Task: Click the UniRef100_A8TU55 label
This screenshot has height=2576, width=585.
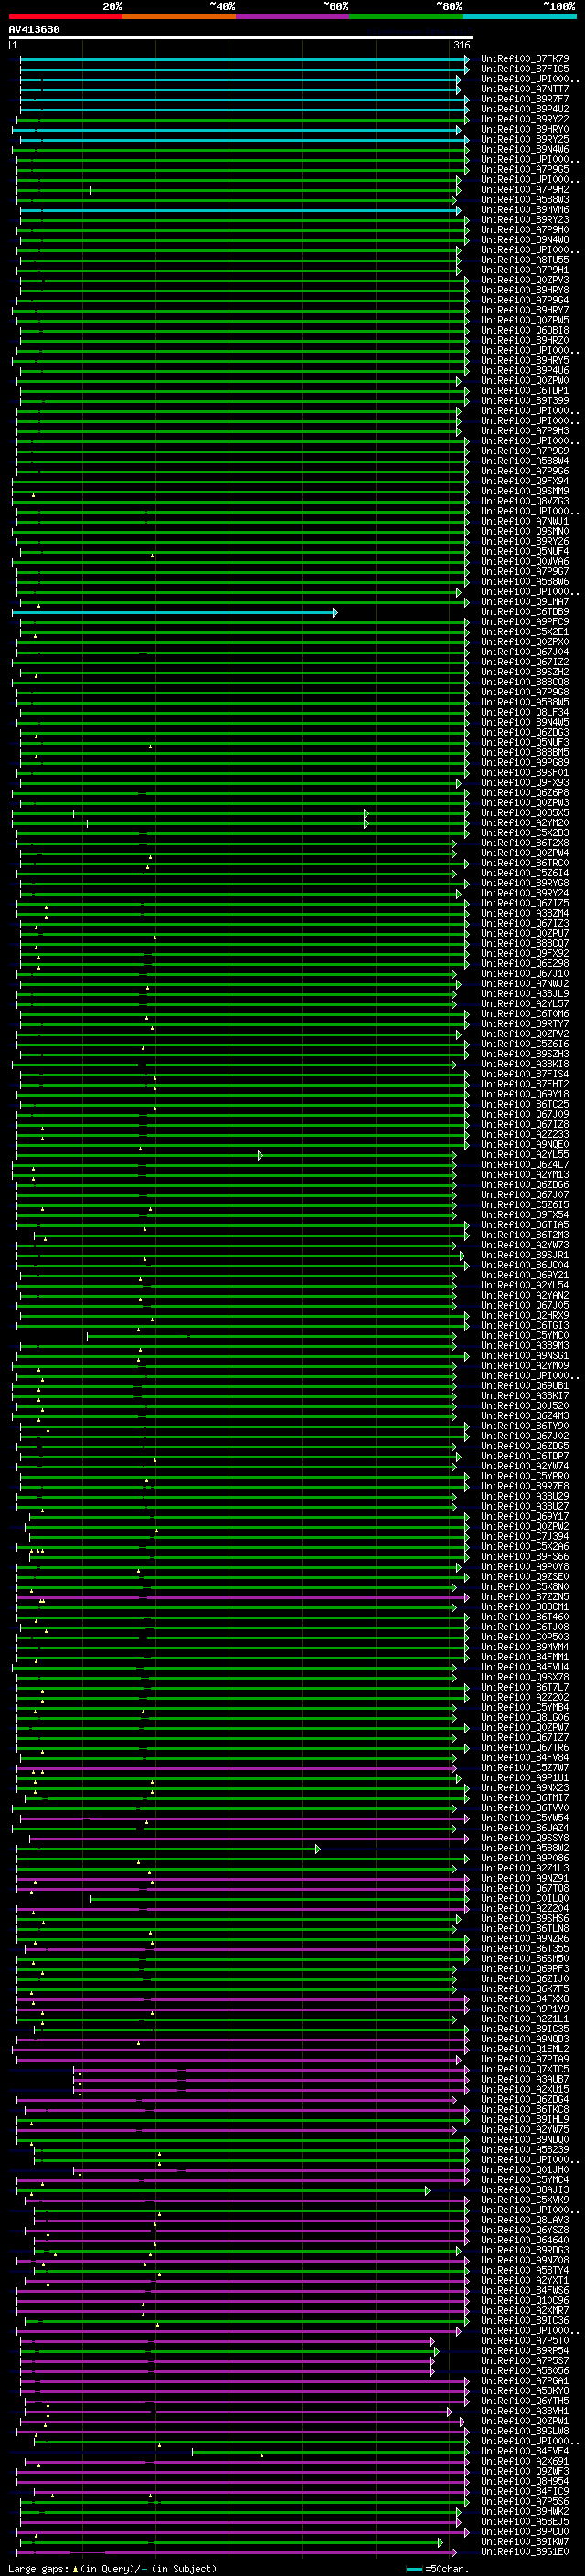Action: 525,260
